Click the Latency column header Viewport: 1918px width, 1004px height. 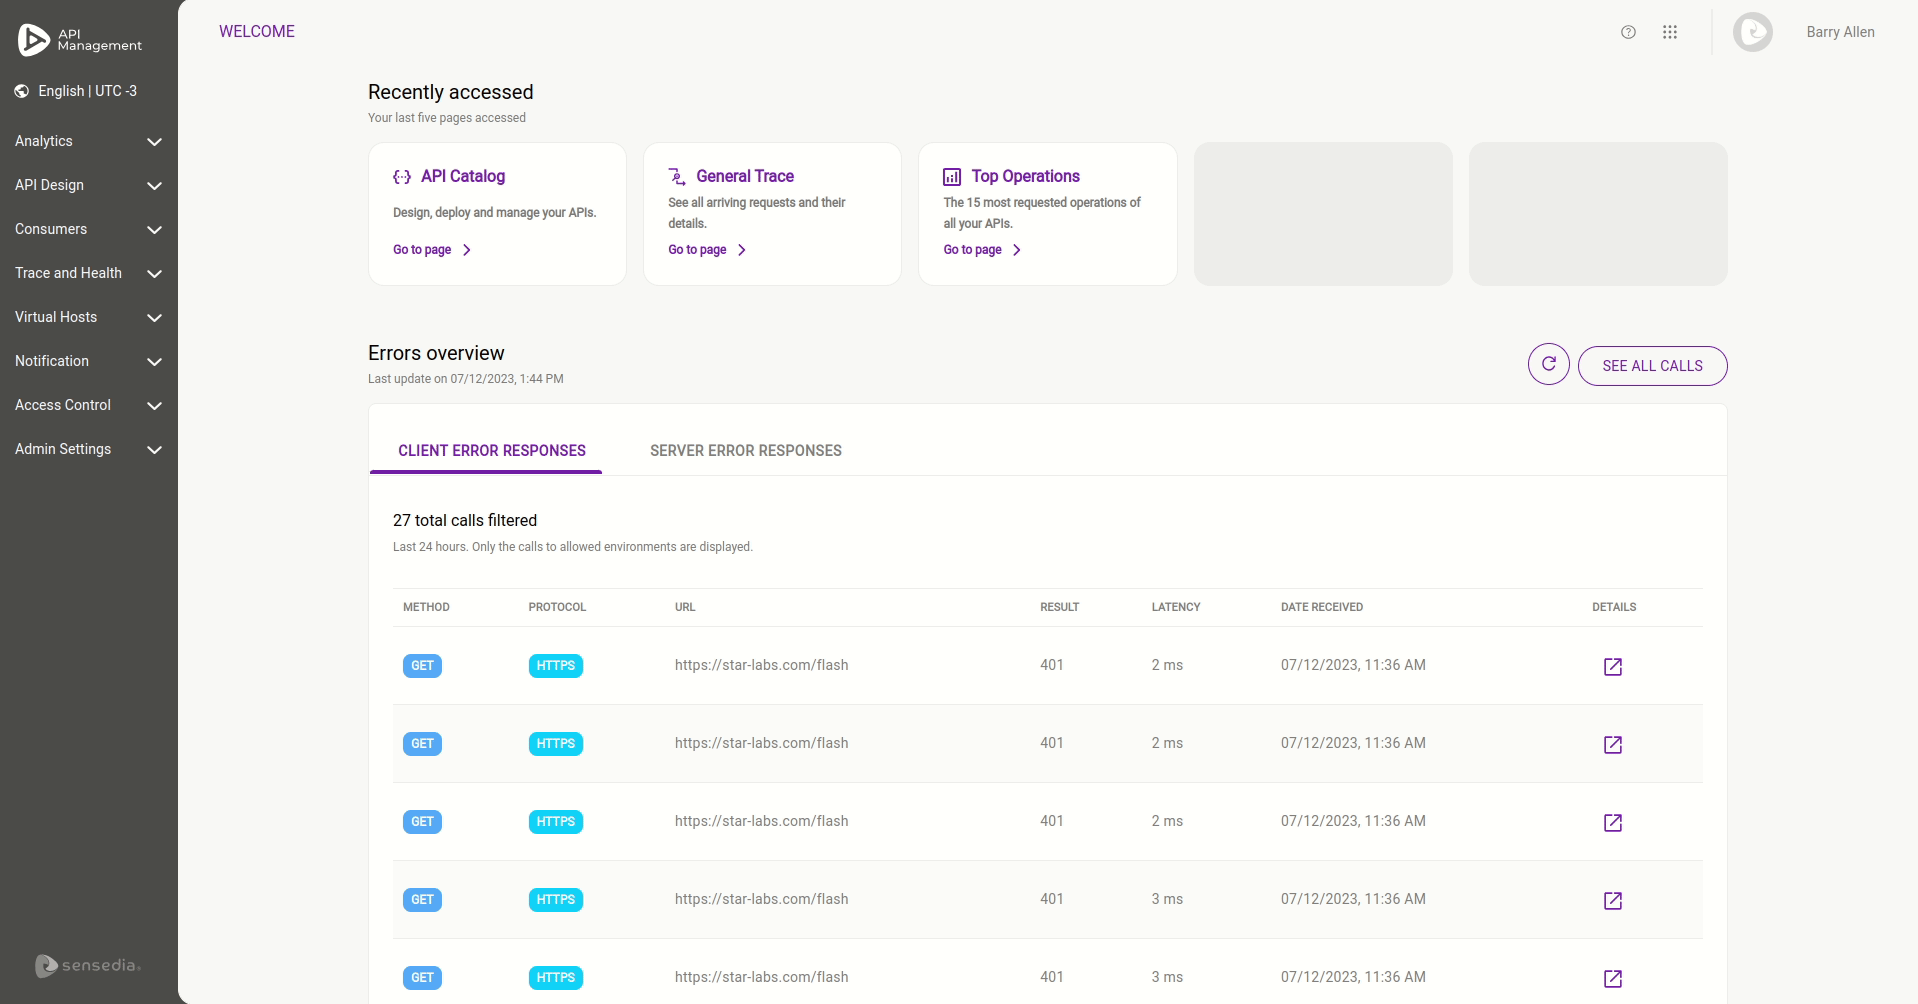coord(1175,607)
